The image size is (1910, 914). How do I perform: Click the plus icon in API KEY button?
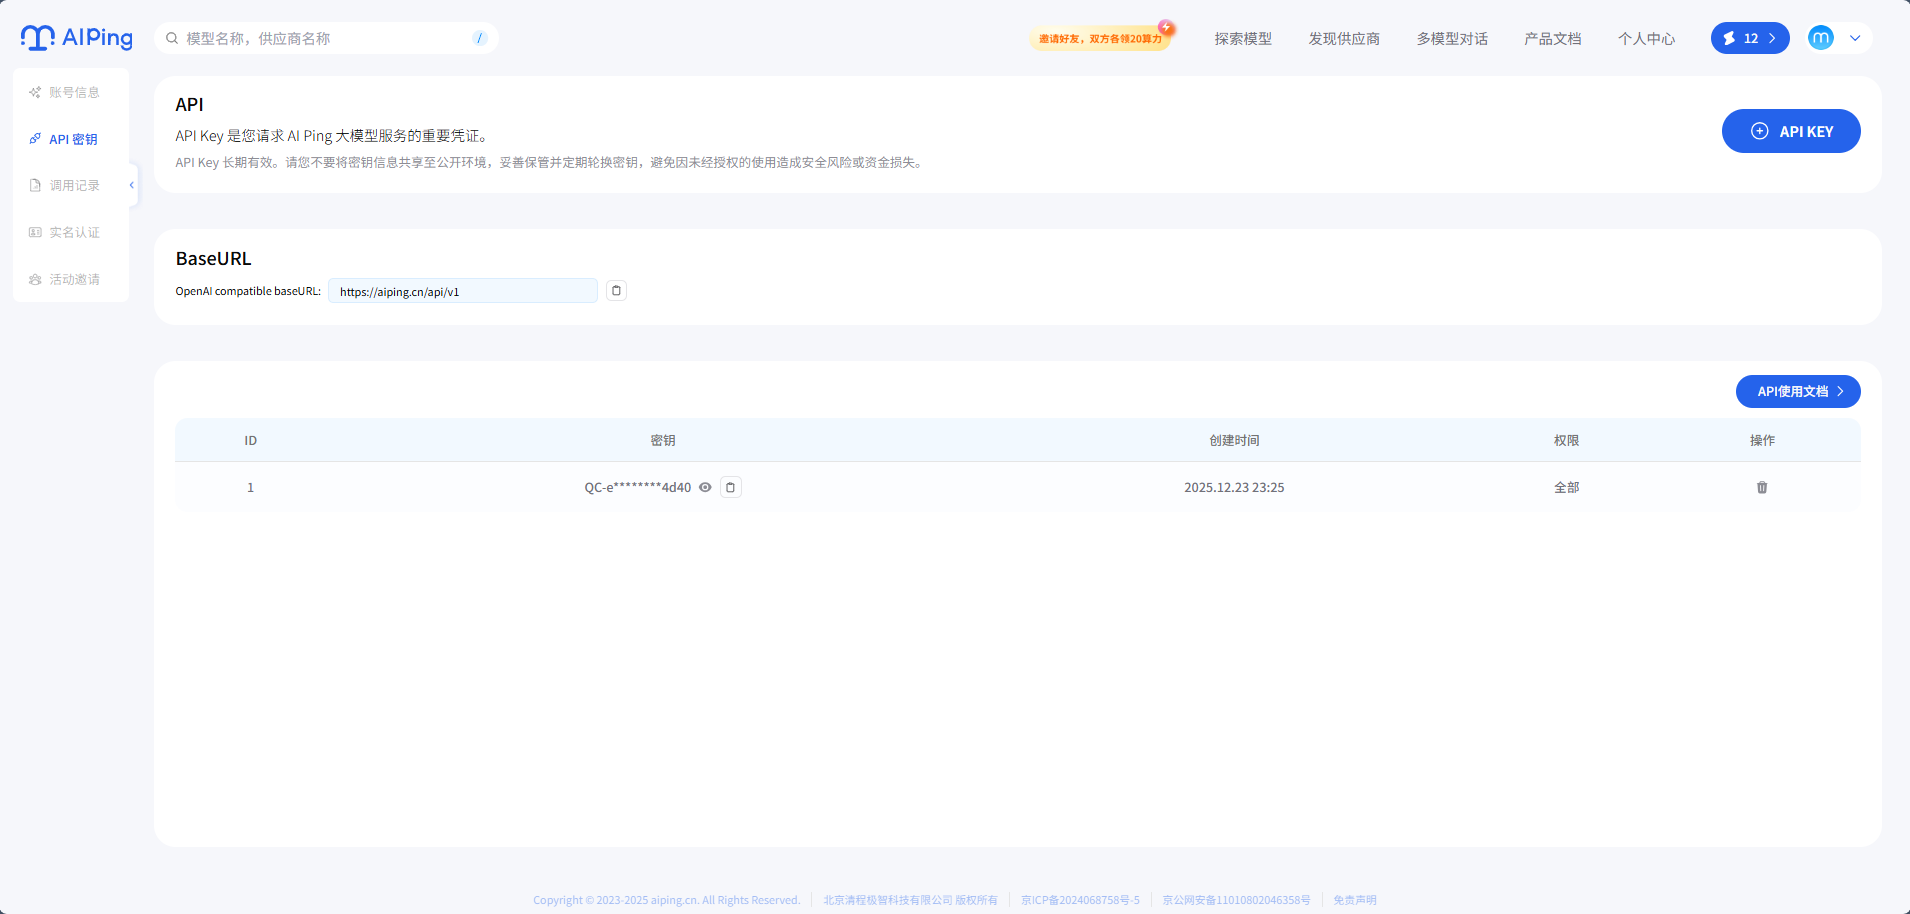[1760, 131]
